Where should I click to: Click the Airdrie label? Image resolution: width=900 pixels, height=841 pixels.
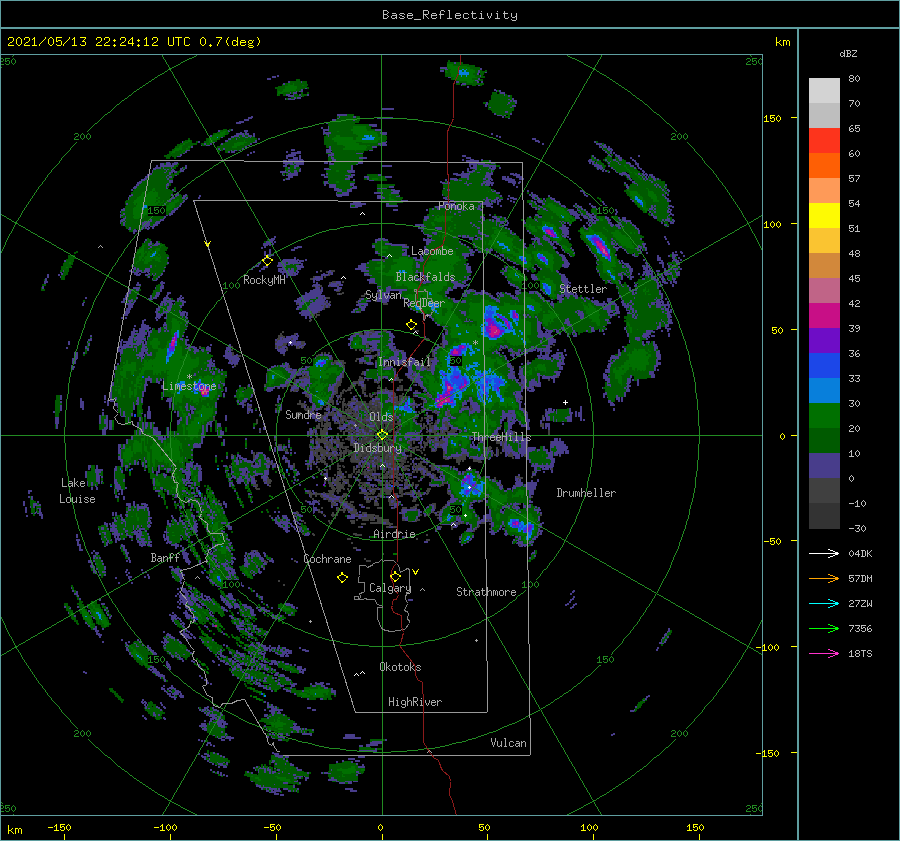[394, 534]
